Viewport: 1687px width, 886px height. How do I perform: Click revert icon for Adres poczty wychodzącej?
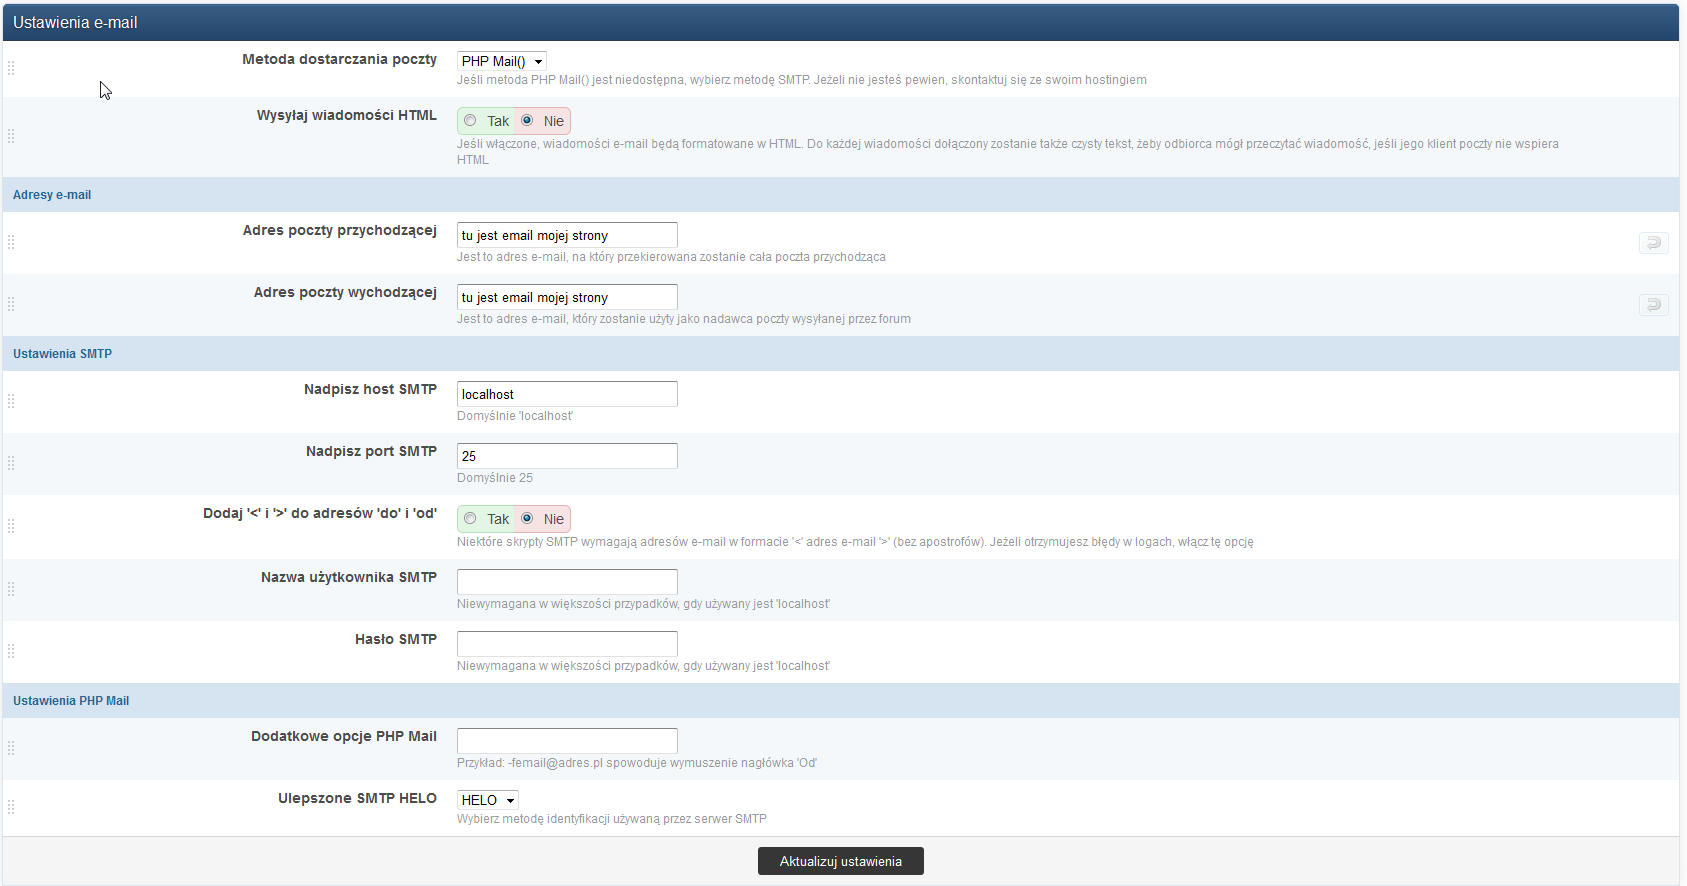pos(1653,304)
